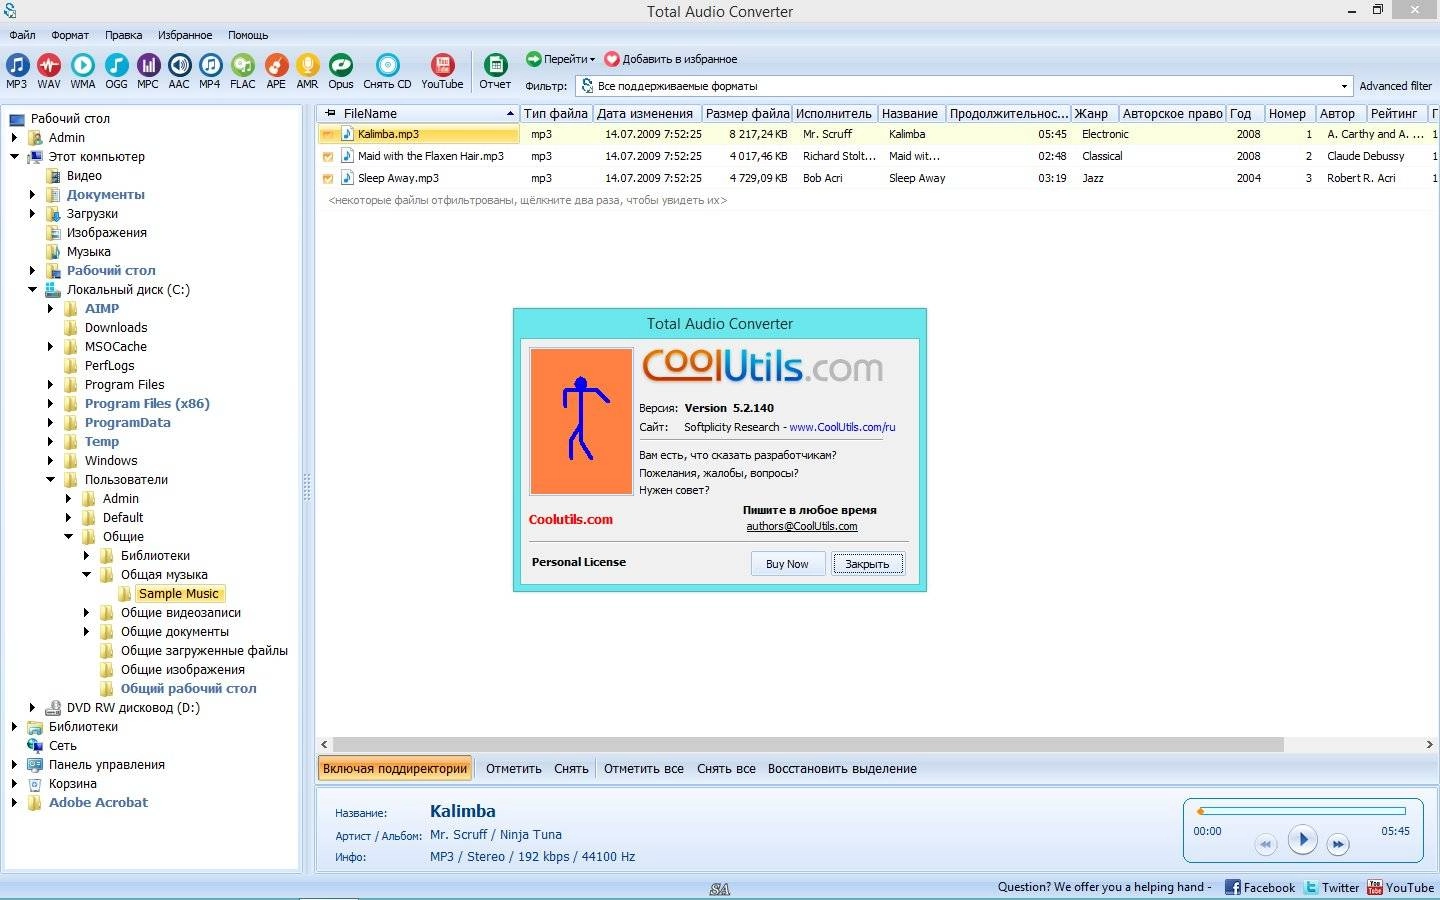1440x900 pixels.
Task: Expand the Program Files folder
Action: pos(51,384)
